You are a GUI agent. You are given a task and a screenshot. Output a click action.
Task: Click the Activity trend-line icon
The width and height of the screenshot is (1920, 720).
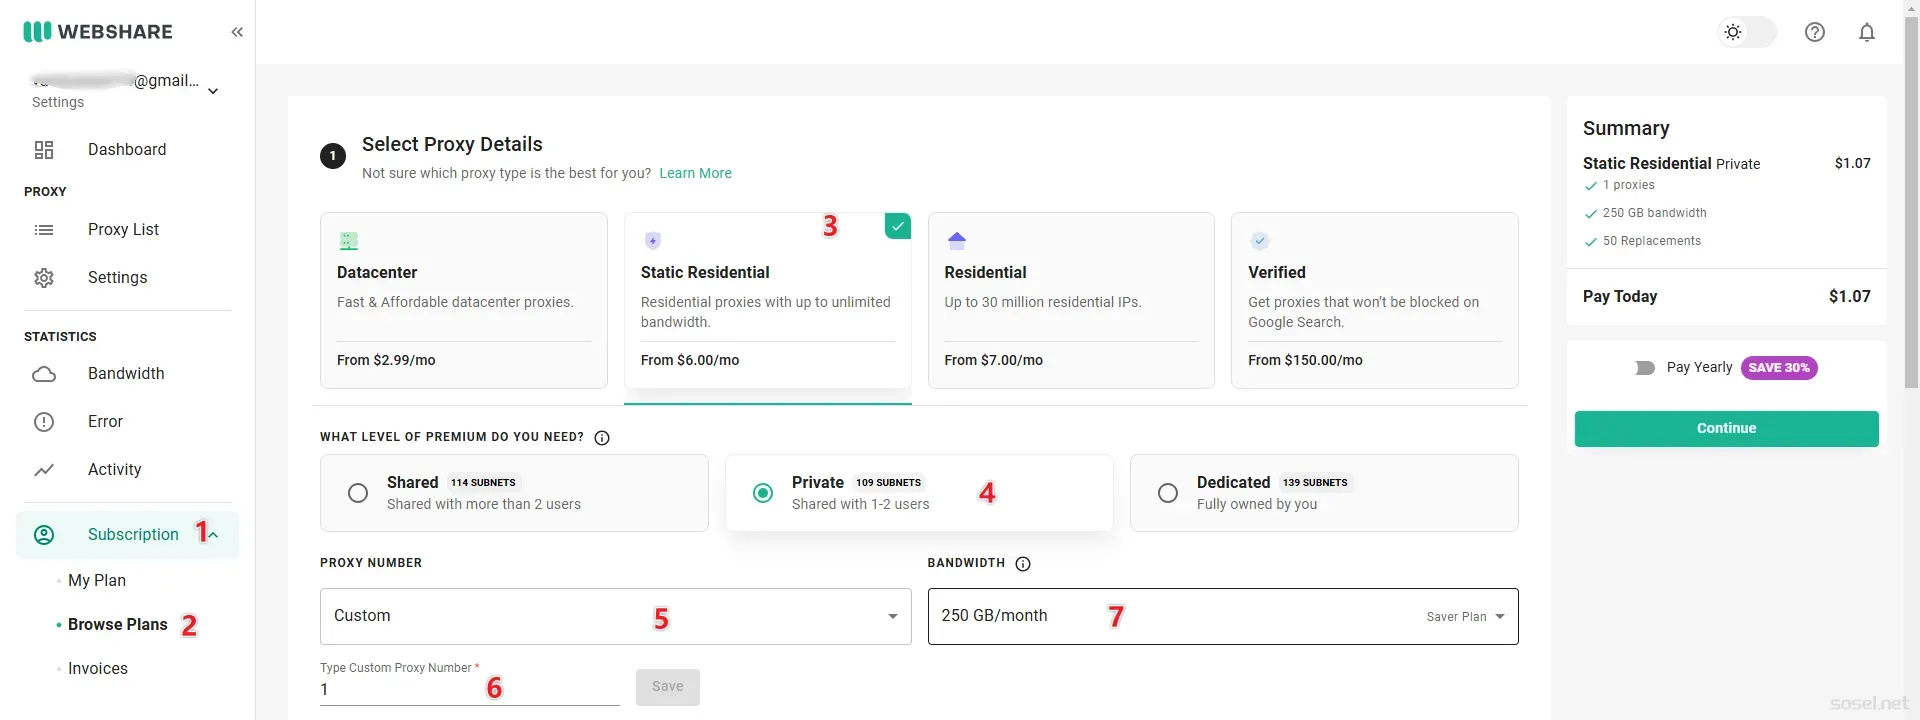click(44, 470)
